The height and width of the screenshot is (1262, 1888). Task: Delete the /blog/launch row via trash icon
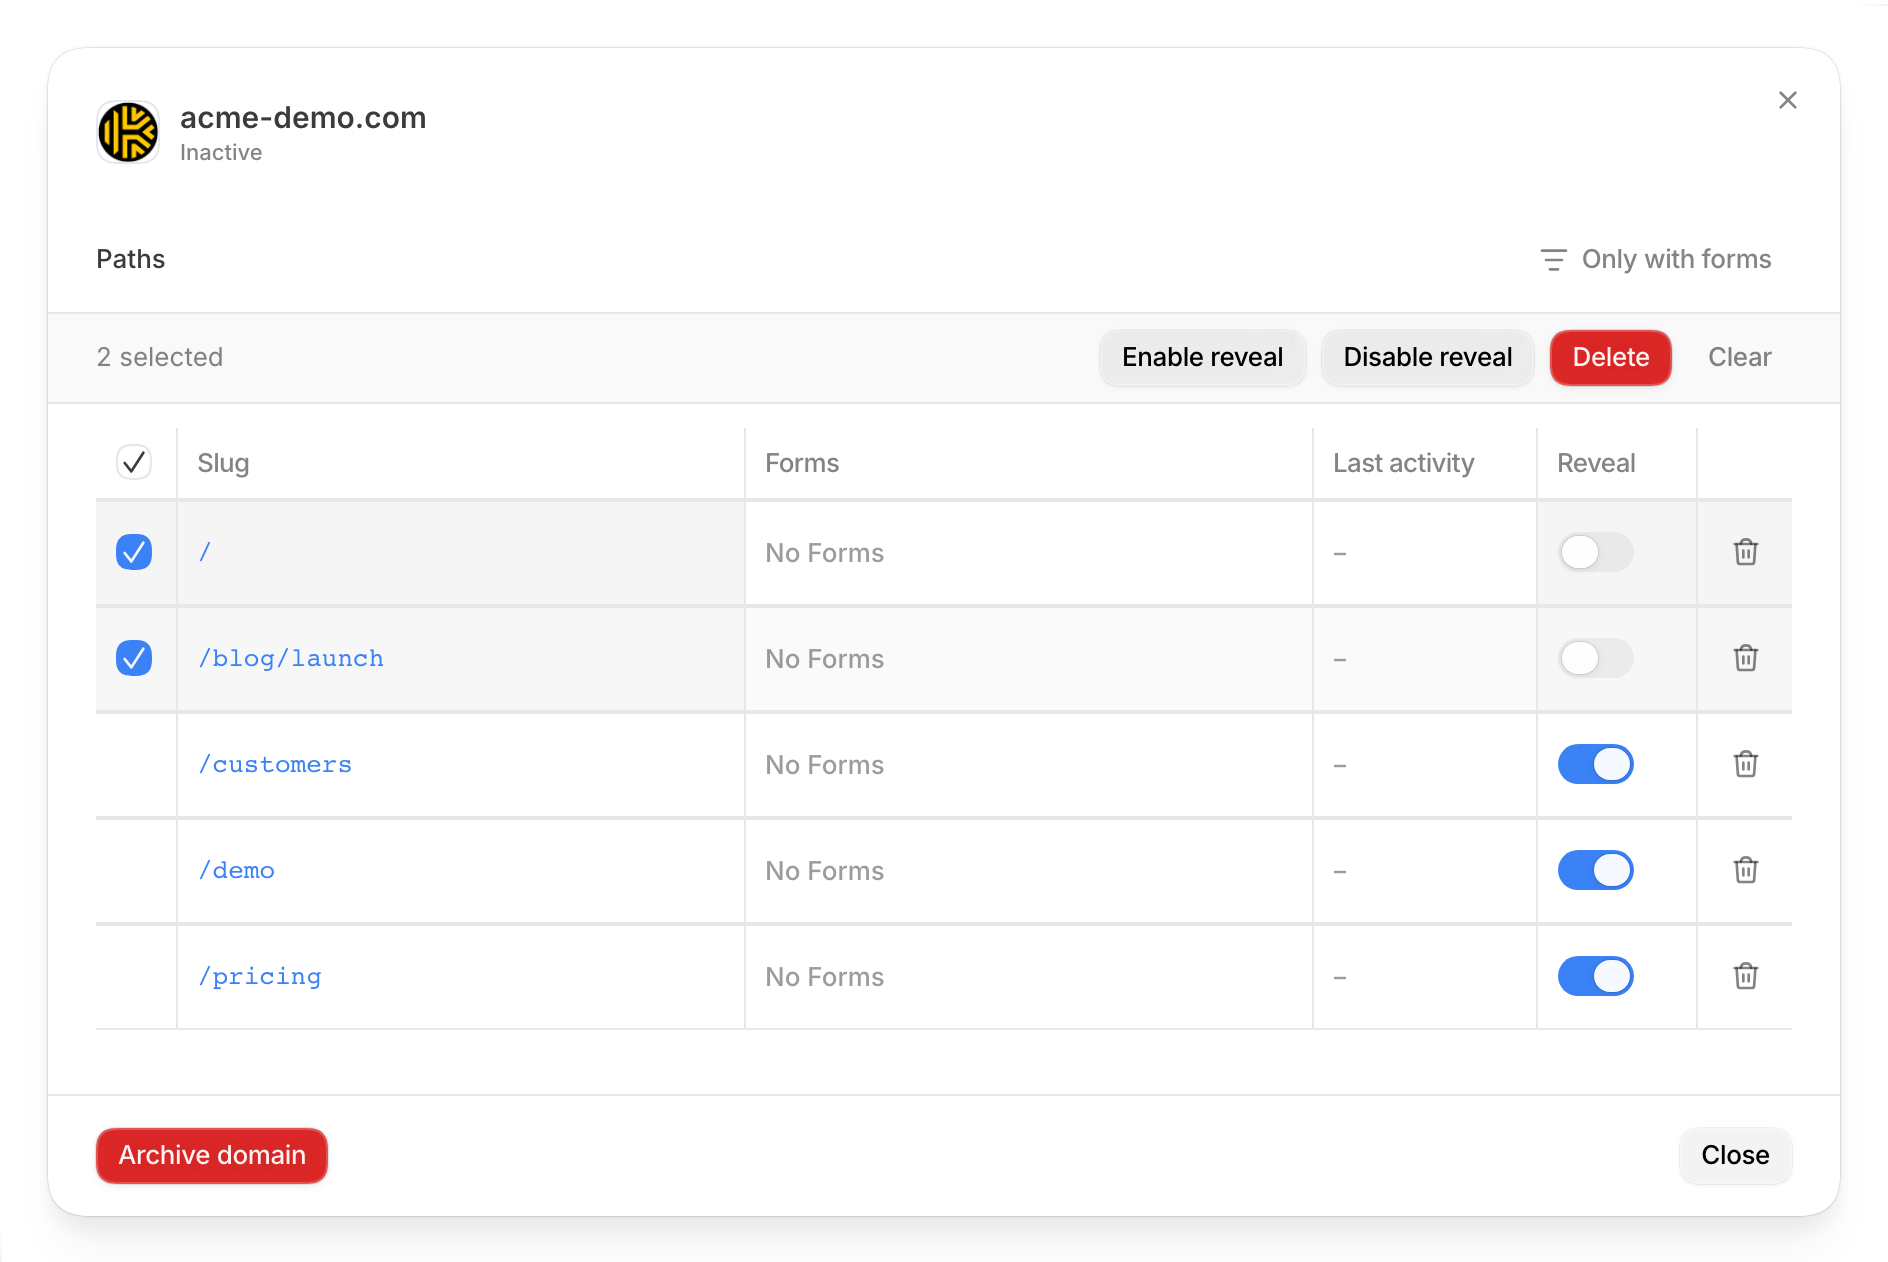point(1746,658)
